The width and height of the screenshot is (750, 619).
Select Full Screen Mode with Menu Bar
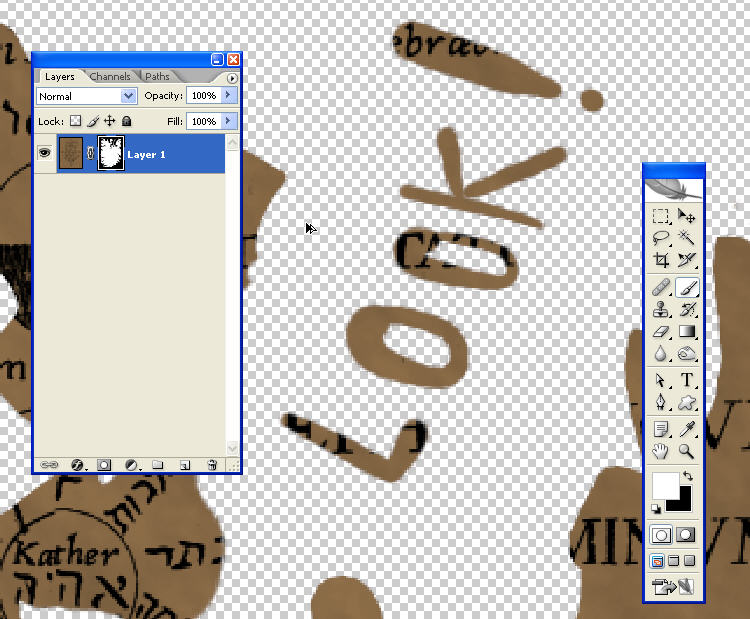click(x=673, y=561)
